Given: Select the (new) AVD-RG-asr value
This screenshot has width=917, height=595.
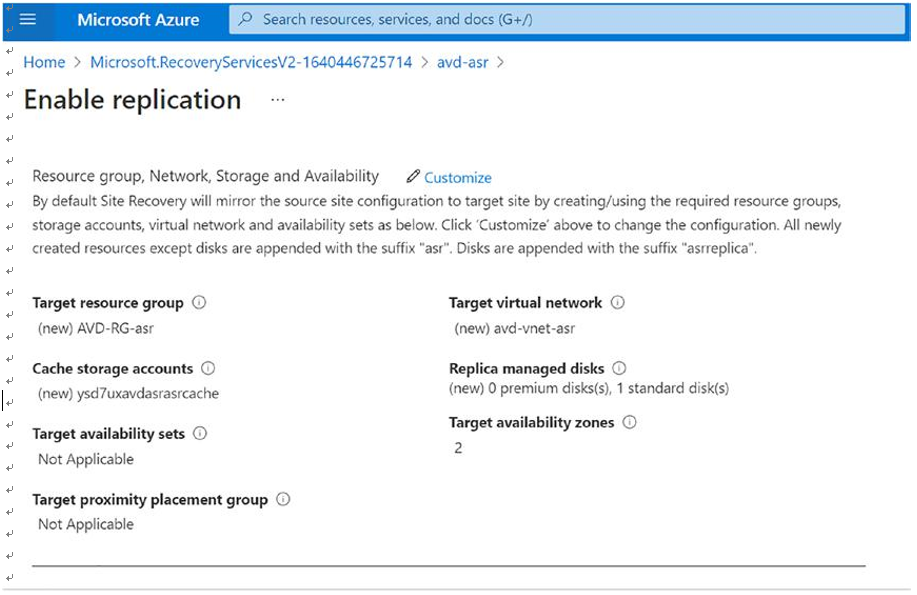Looking at the screenshot, I should point(96,328).
